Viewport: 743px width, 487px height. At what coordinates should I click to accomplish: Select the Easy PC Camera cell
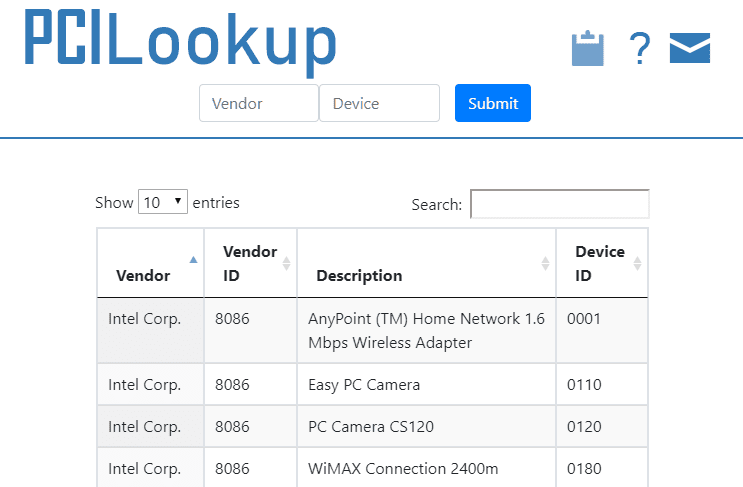click(x=426, y=385)
